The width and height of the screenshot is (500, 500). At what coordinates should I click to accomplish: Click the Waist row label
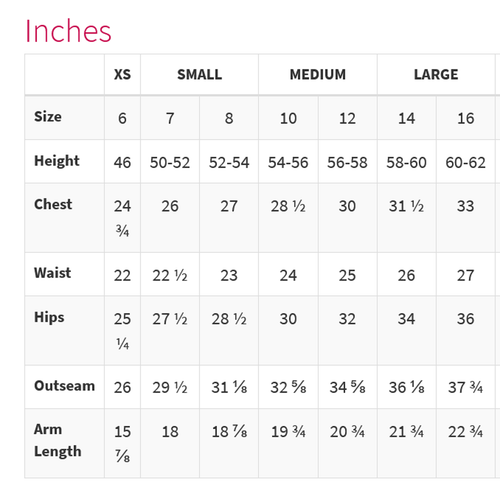point(52,273)
